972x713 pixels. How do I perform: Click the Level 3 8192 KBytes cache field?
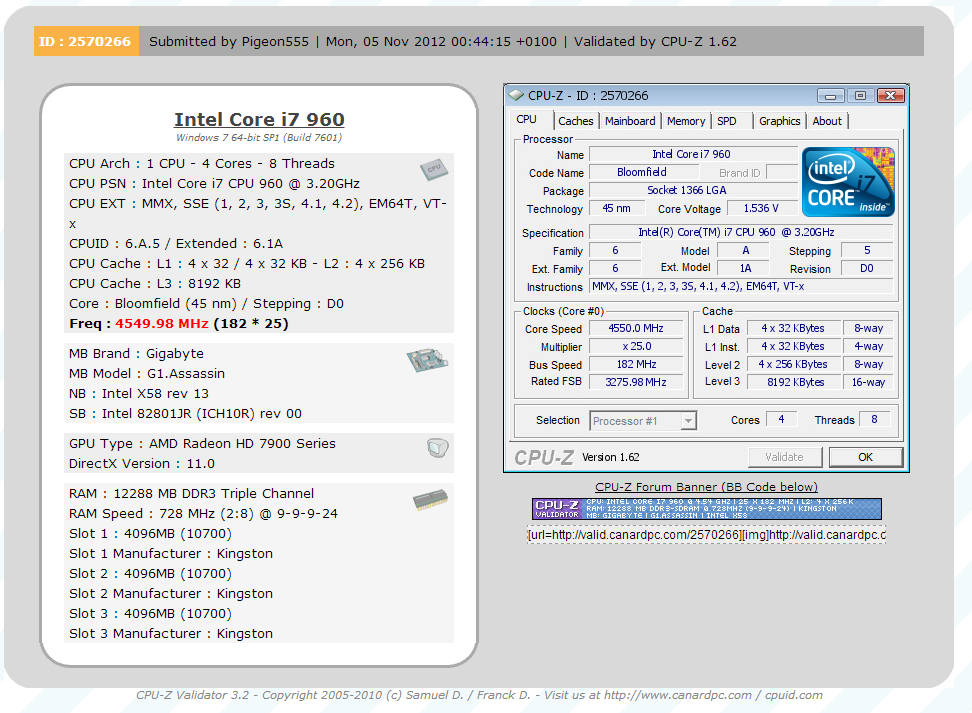pyautogui.click(x=795, y=383)
